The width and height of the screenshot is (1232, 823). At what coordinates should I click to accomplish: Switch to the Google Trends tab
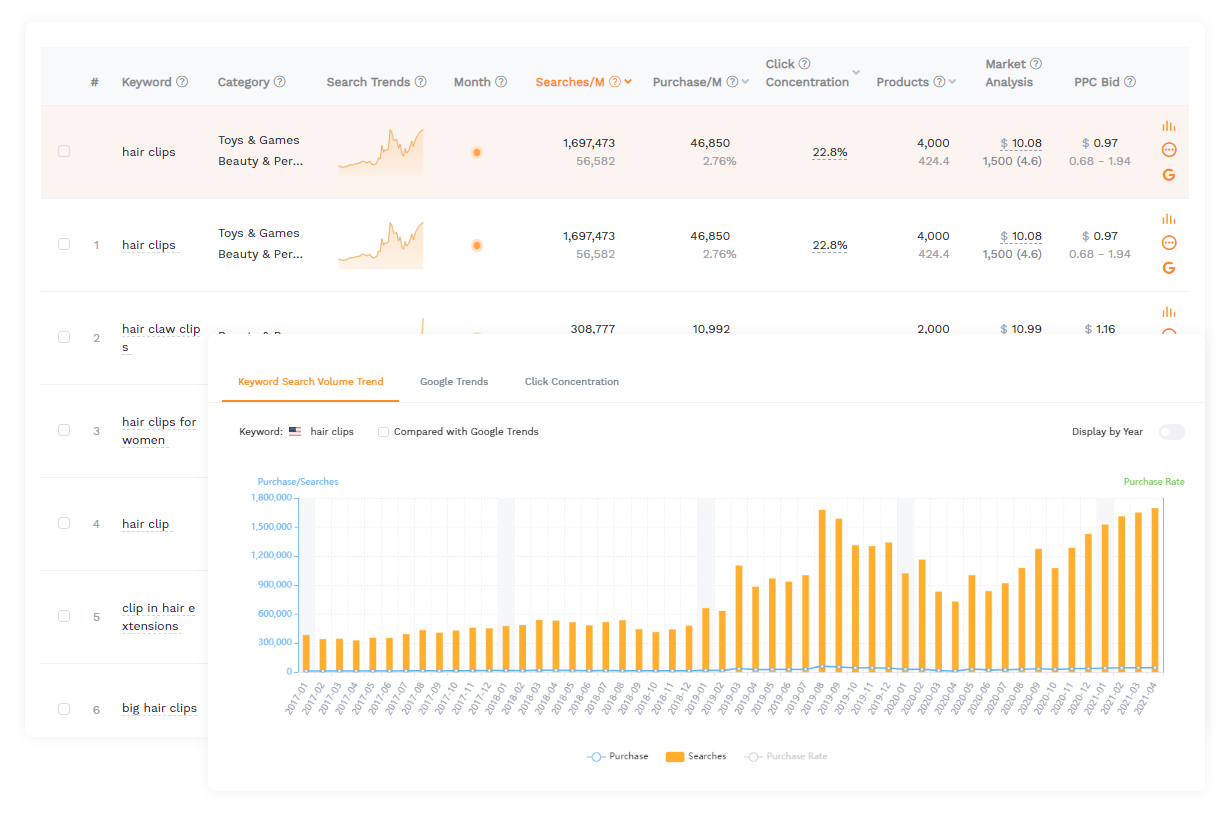454,382
